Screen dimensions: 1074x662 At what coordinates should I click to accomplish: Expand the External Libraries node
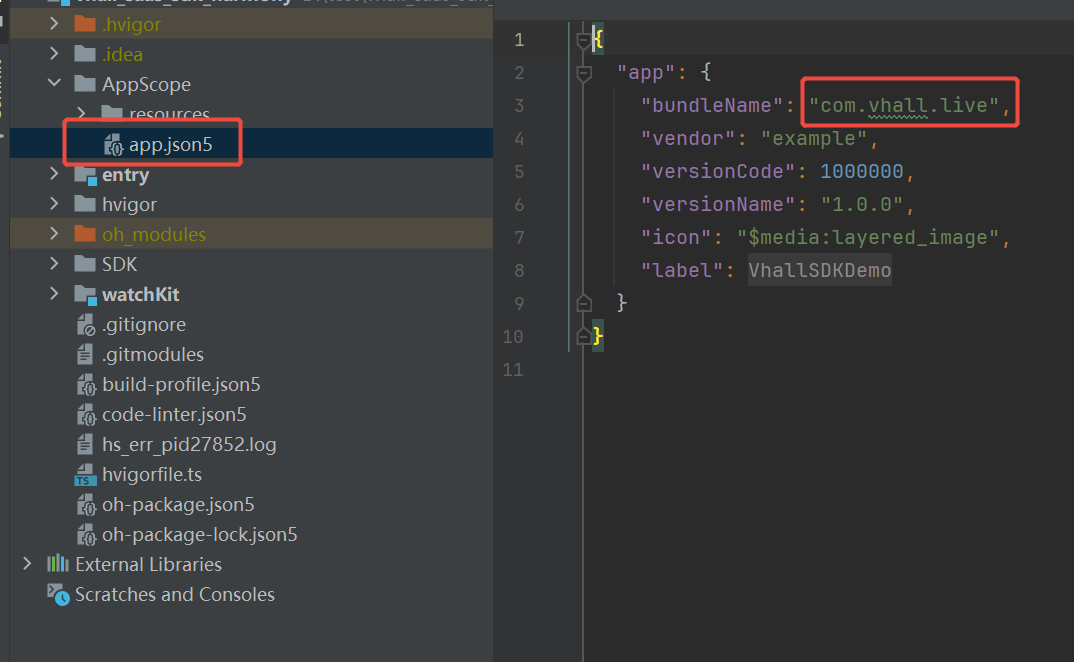click(27, 564)
